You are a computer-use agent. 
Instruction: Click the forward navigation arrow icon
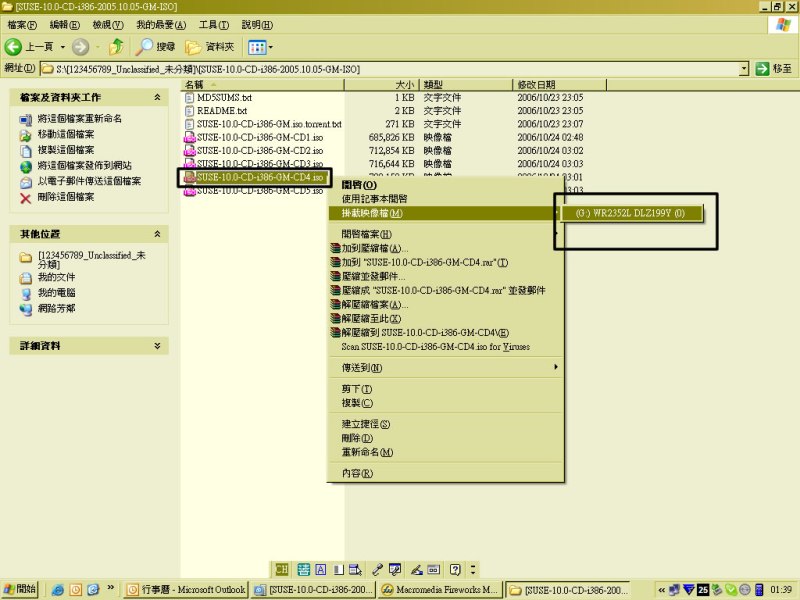click(80, 47)
